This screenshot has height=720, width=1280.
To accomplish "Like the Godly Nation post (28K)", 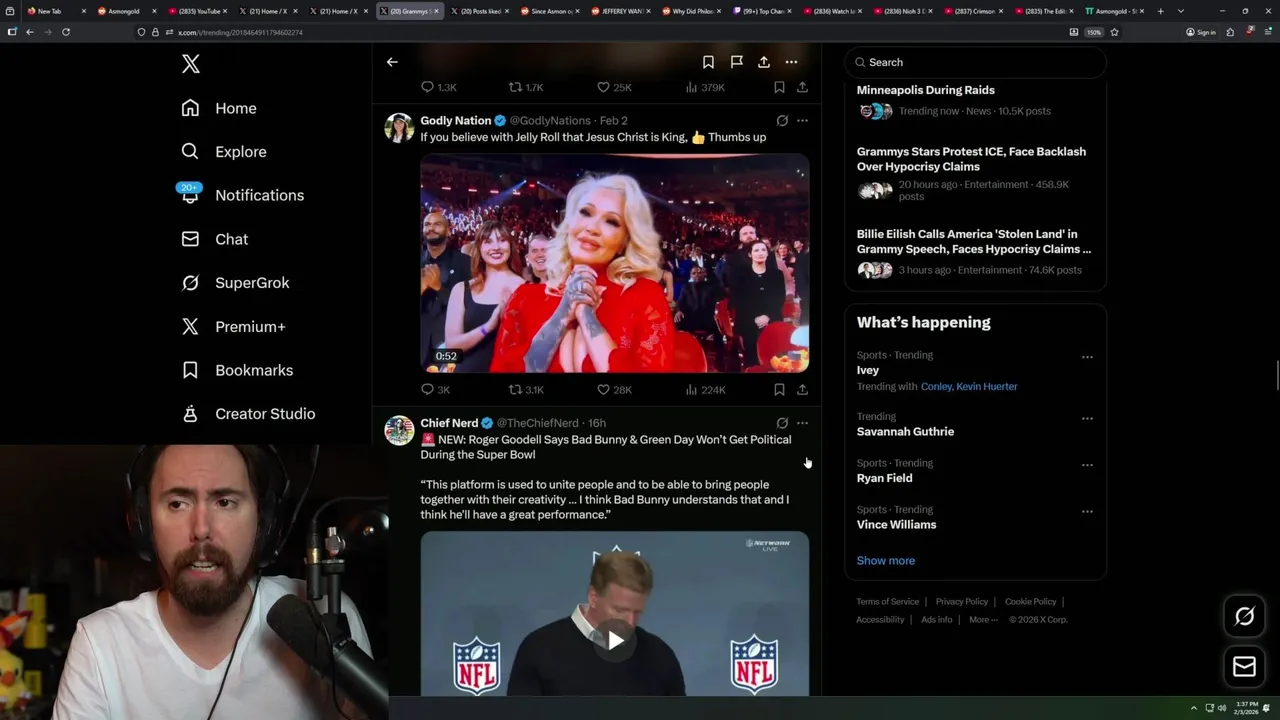I will [614, 390].
